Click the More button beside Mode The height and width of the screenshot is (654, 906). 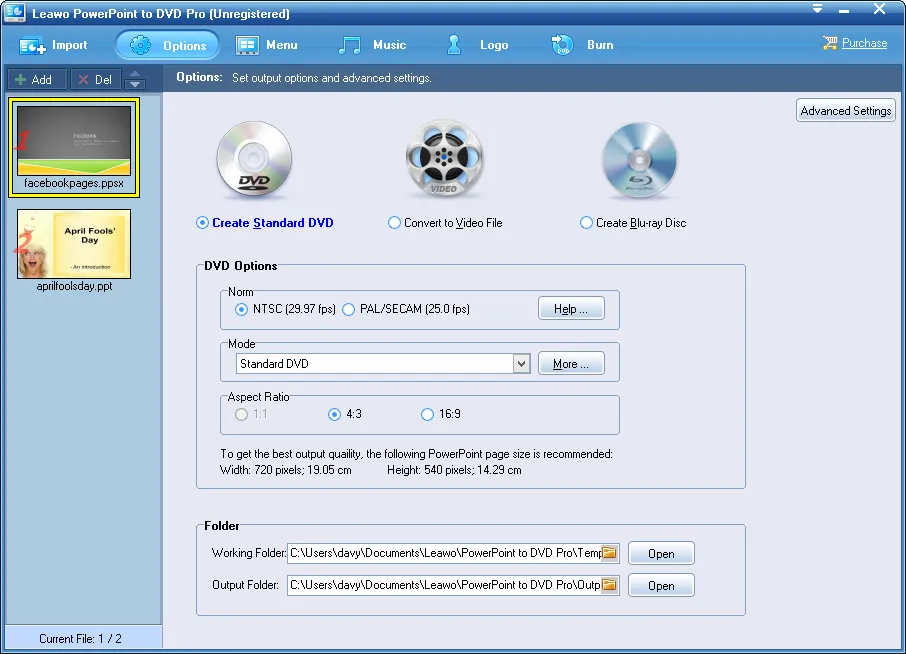pos(571,363)
